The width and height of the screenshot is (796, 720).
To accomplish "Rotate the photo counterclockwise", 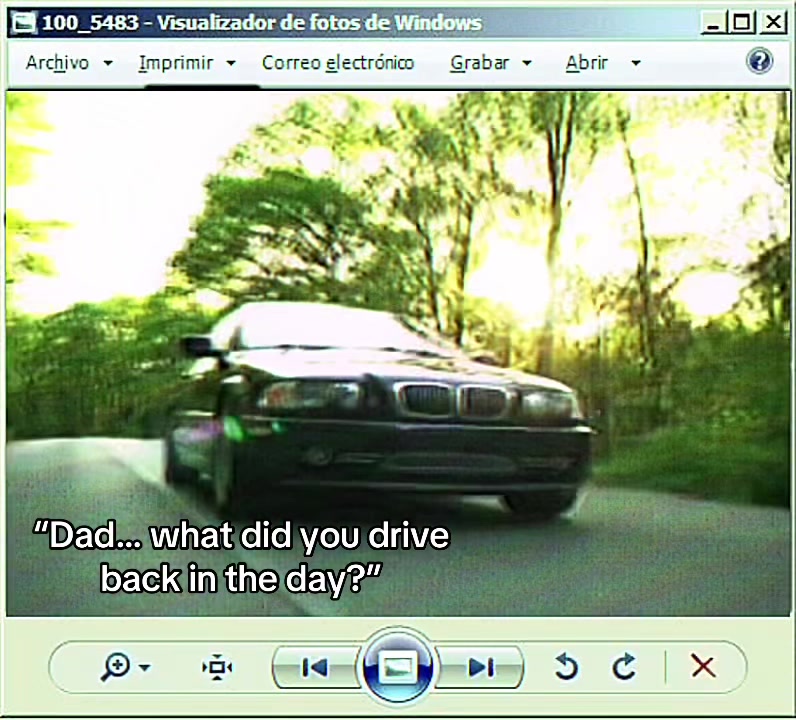I will 566,667.
